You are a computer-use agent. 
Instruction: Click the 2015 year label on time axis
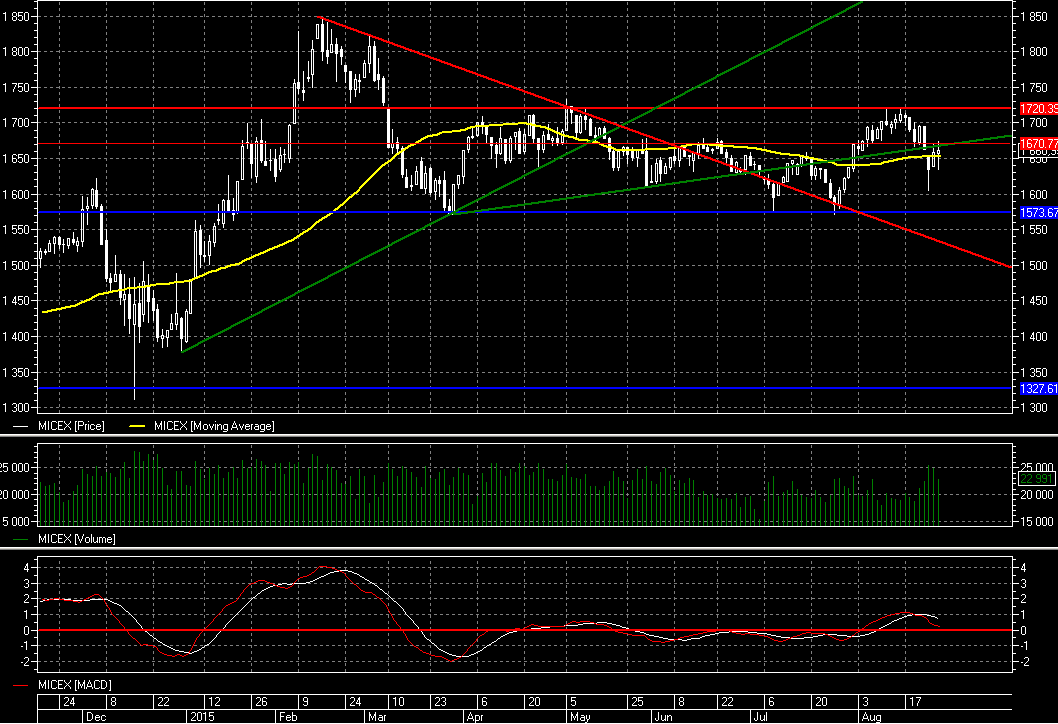coord(202,717)
